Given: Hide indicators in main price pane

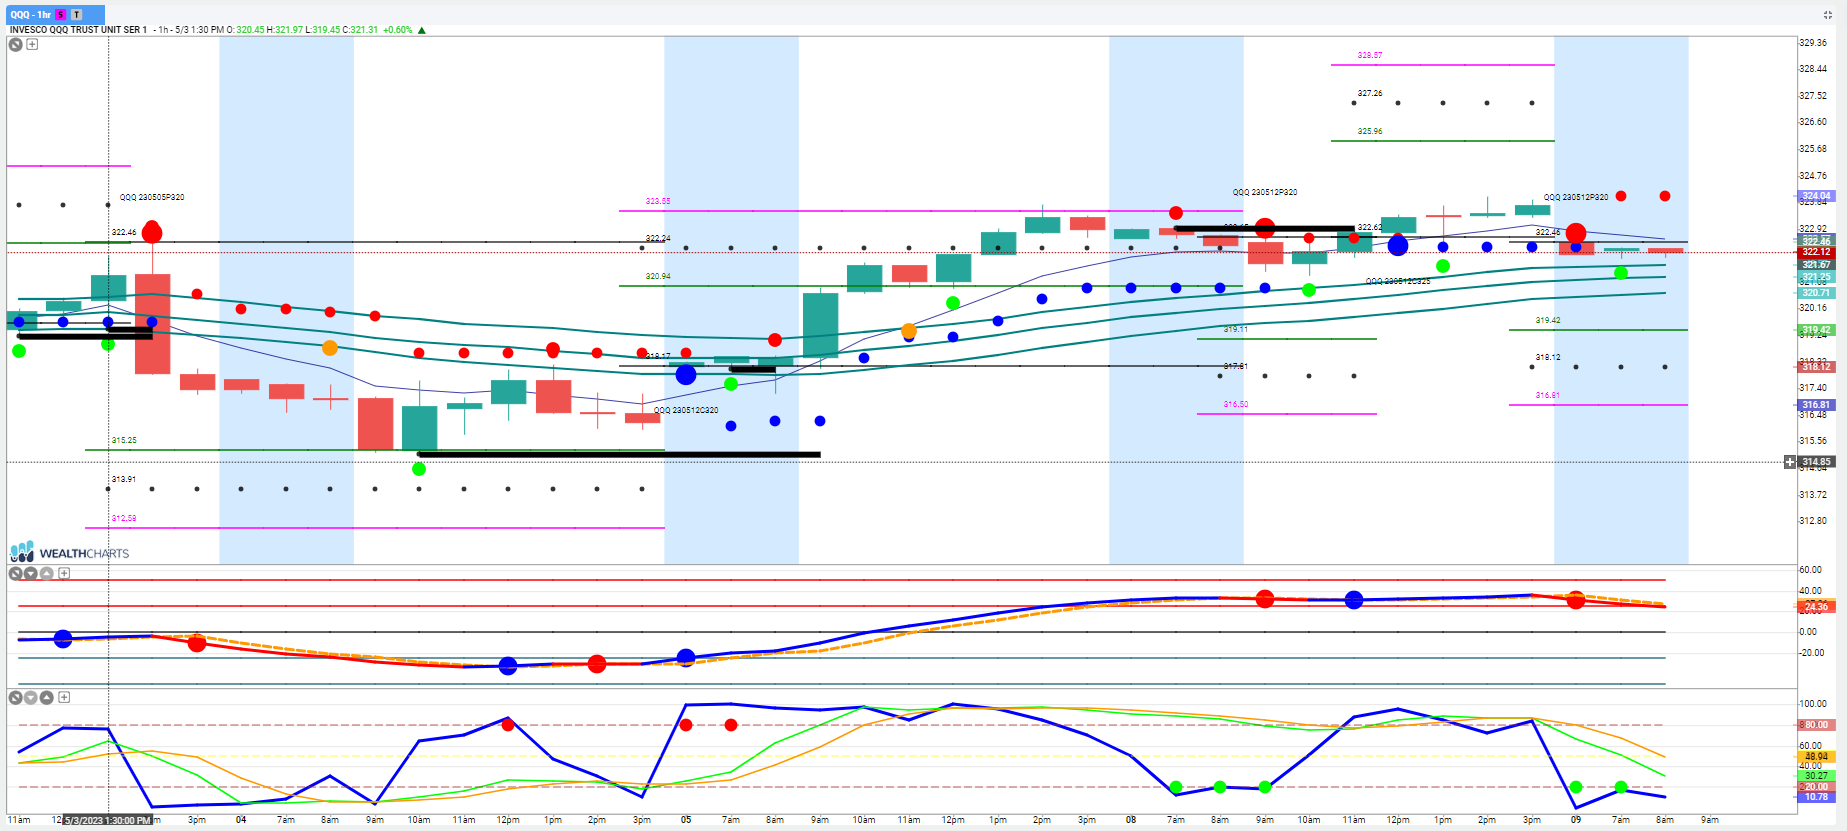Looking at the screenshot, I should (x=16, y=44).
